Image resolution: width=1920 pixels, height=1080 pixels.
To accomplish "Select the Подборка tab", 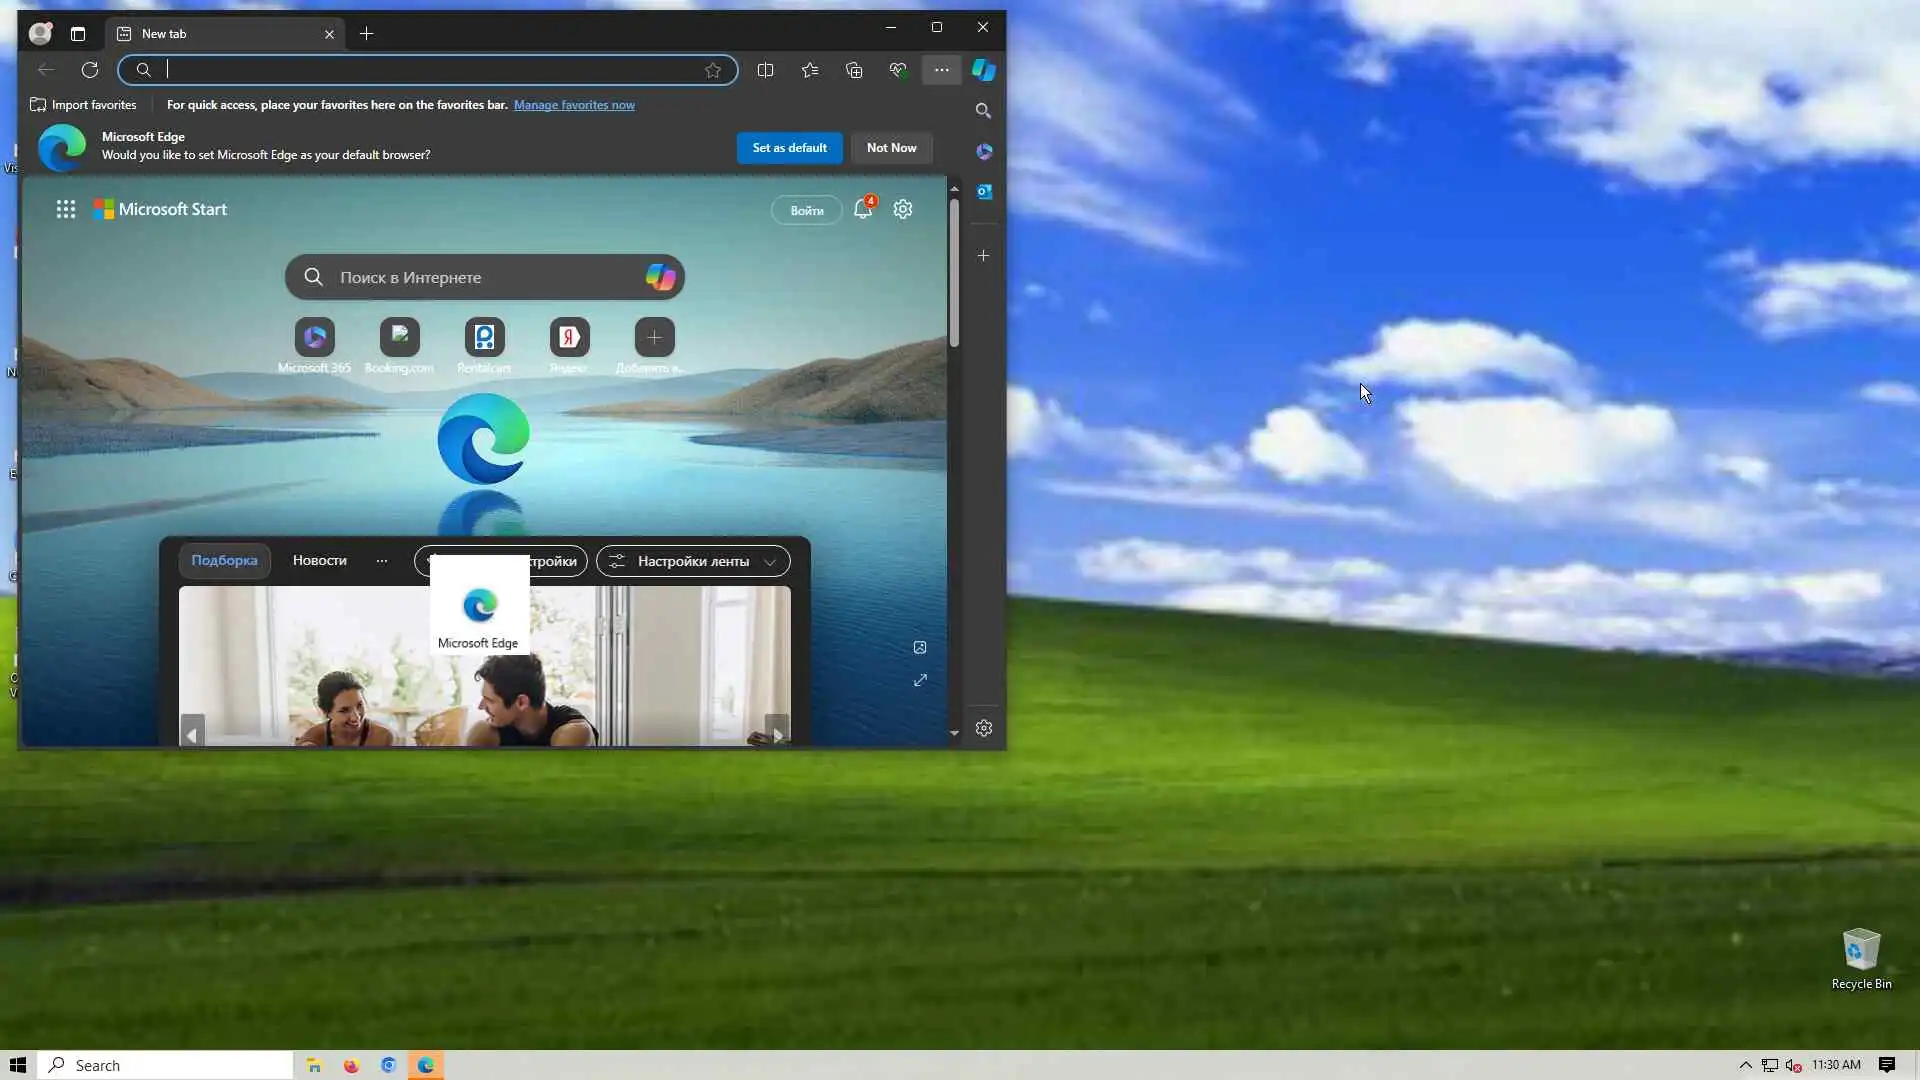I will click(x=224, y=561).
